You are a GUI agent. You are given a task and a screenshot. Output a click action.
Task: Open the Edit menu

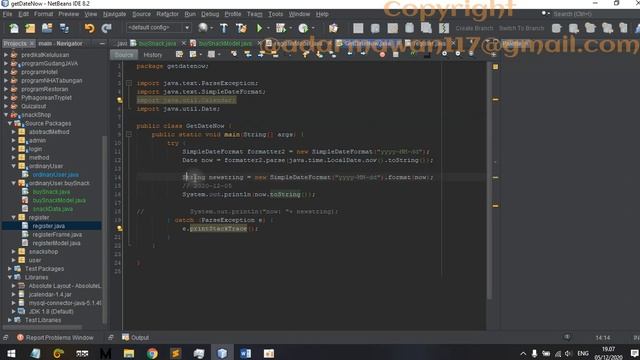click(24, 14)
